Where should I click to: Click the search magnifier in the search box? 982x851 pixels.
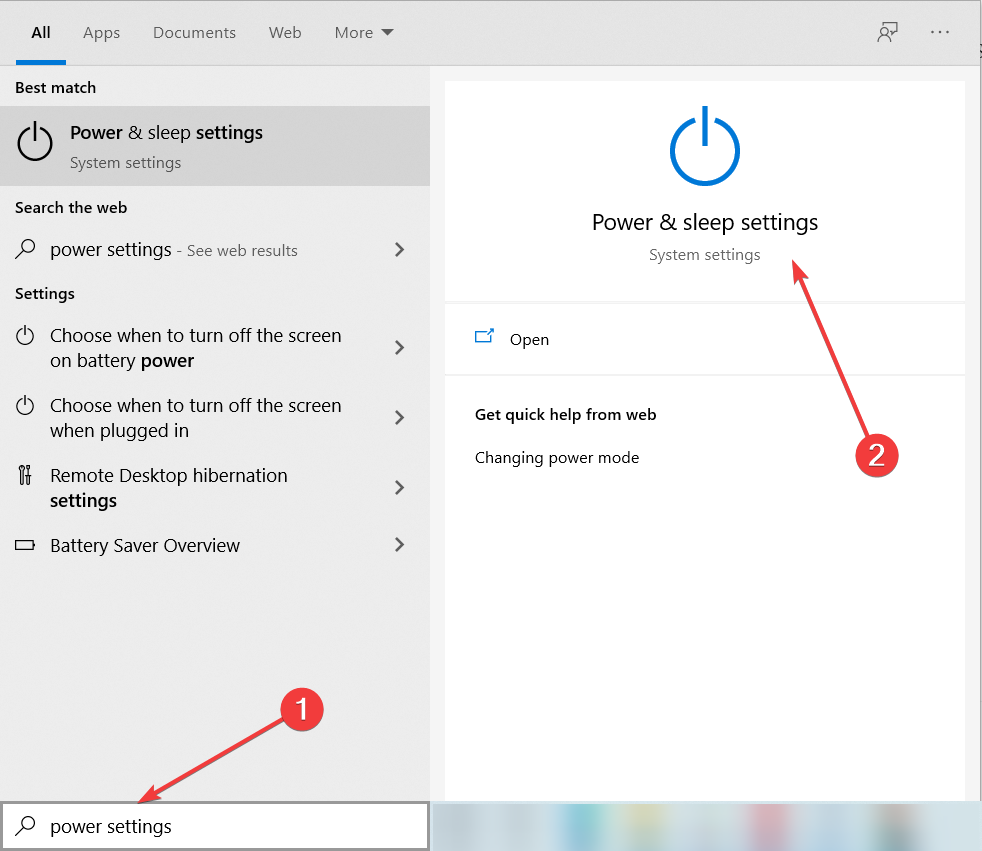(27, 826)
